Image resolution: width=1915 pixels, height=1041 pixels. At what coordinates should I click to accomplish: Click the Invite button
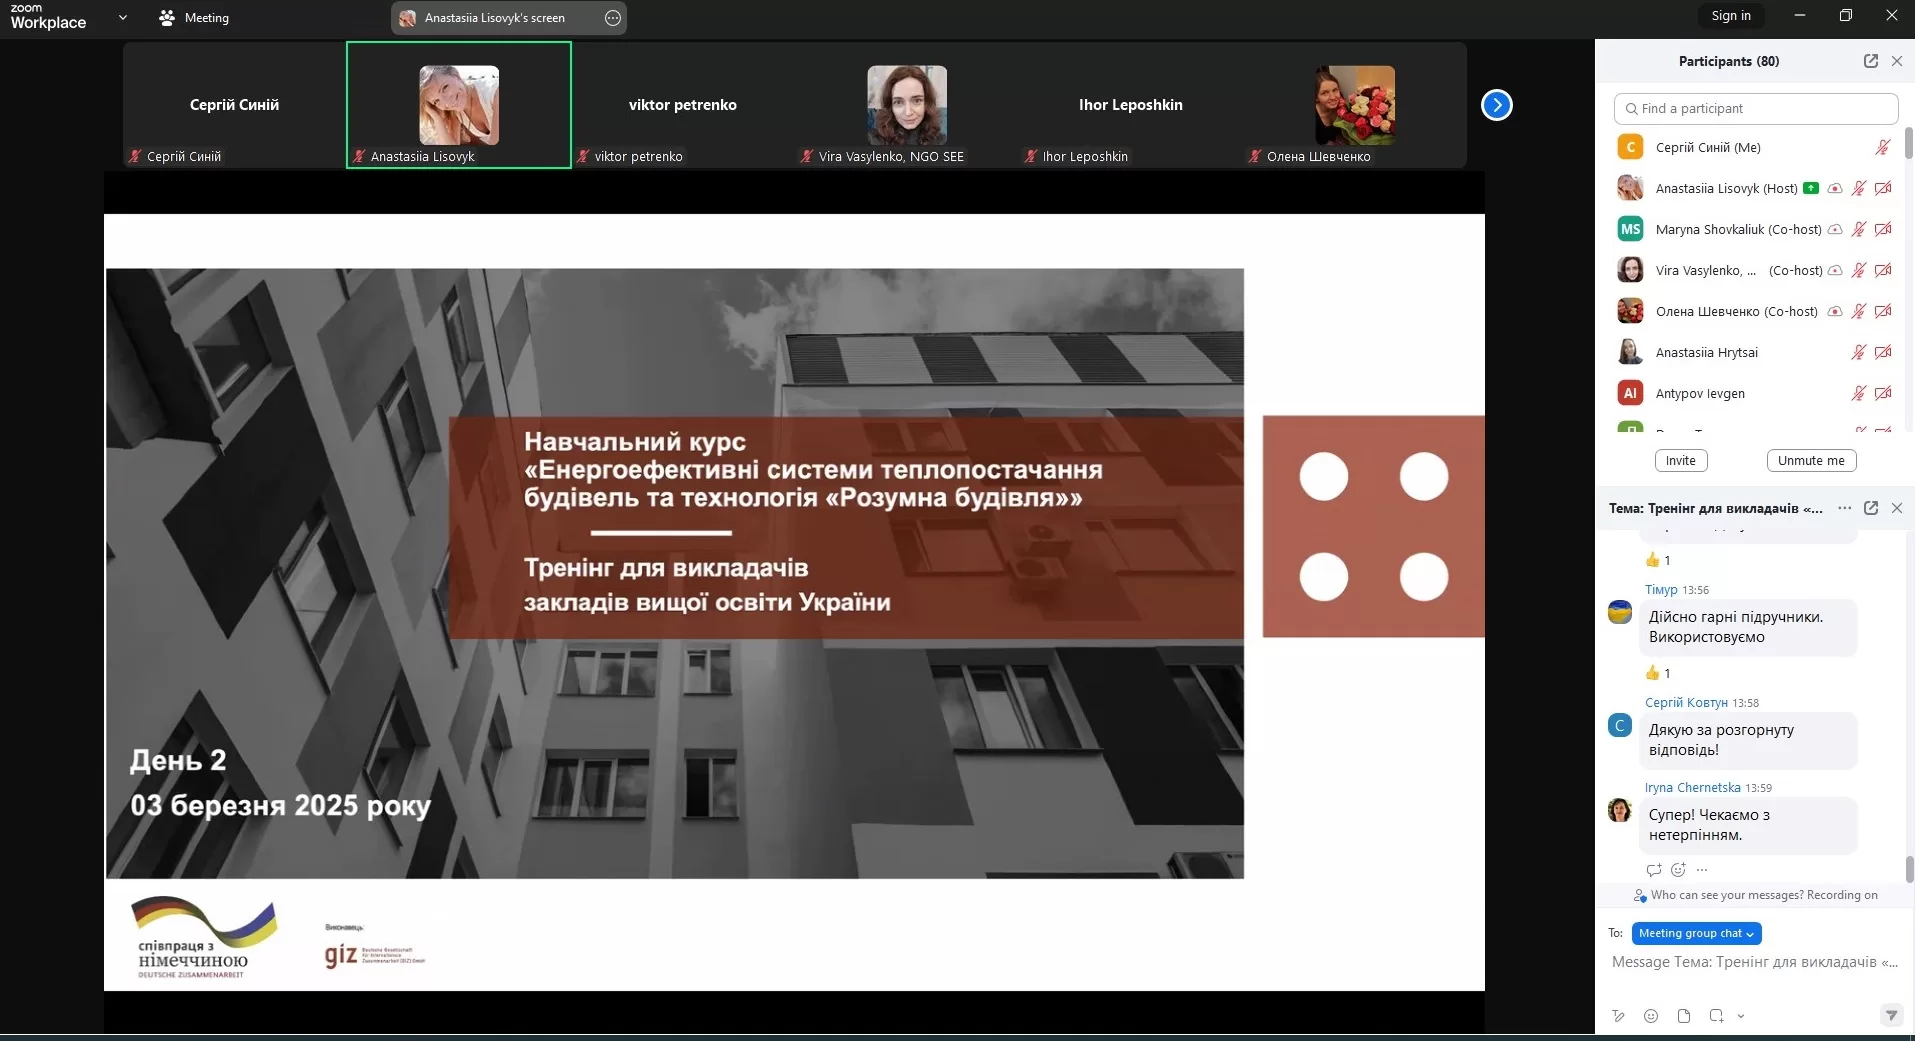pyautogui.click(x=1680, y=461)
